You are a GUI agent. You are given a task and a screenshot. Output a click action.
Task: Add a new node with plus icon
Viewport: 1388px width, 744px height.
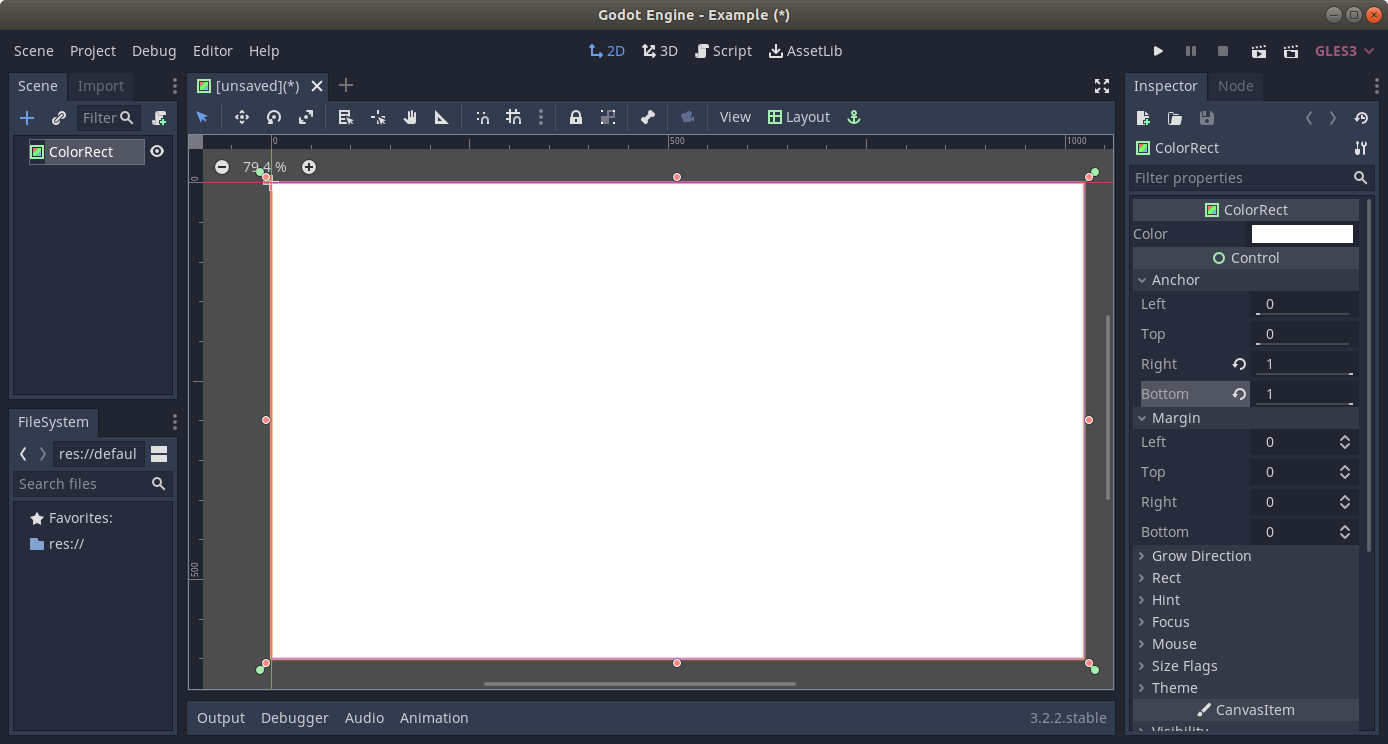[27, 118]
